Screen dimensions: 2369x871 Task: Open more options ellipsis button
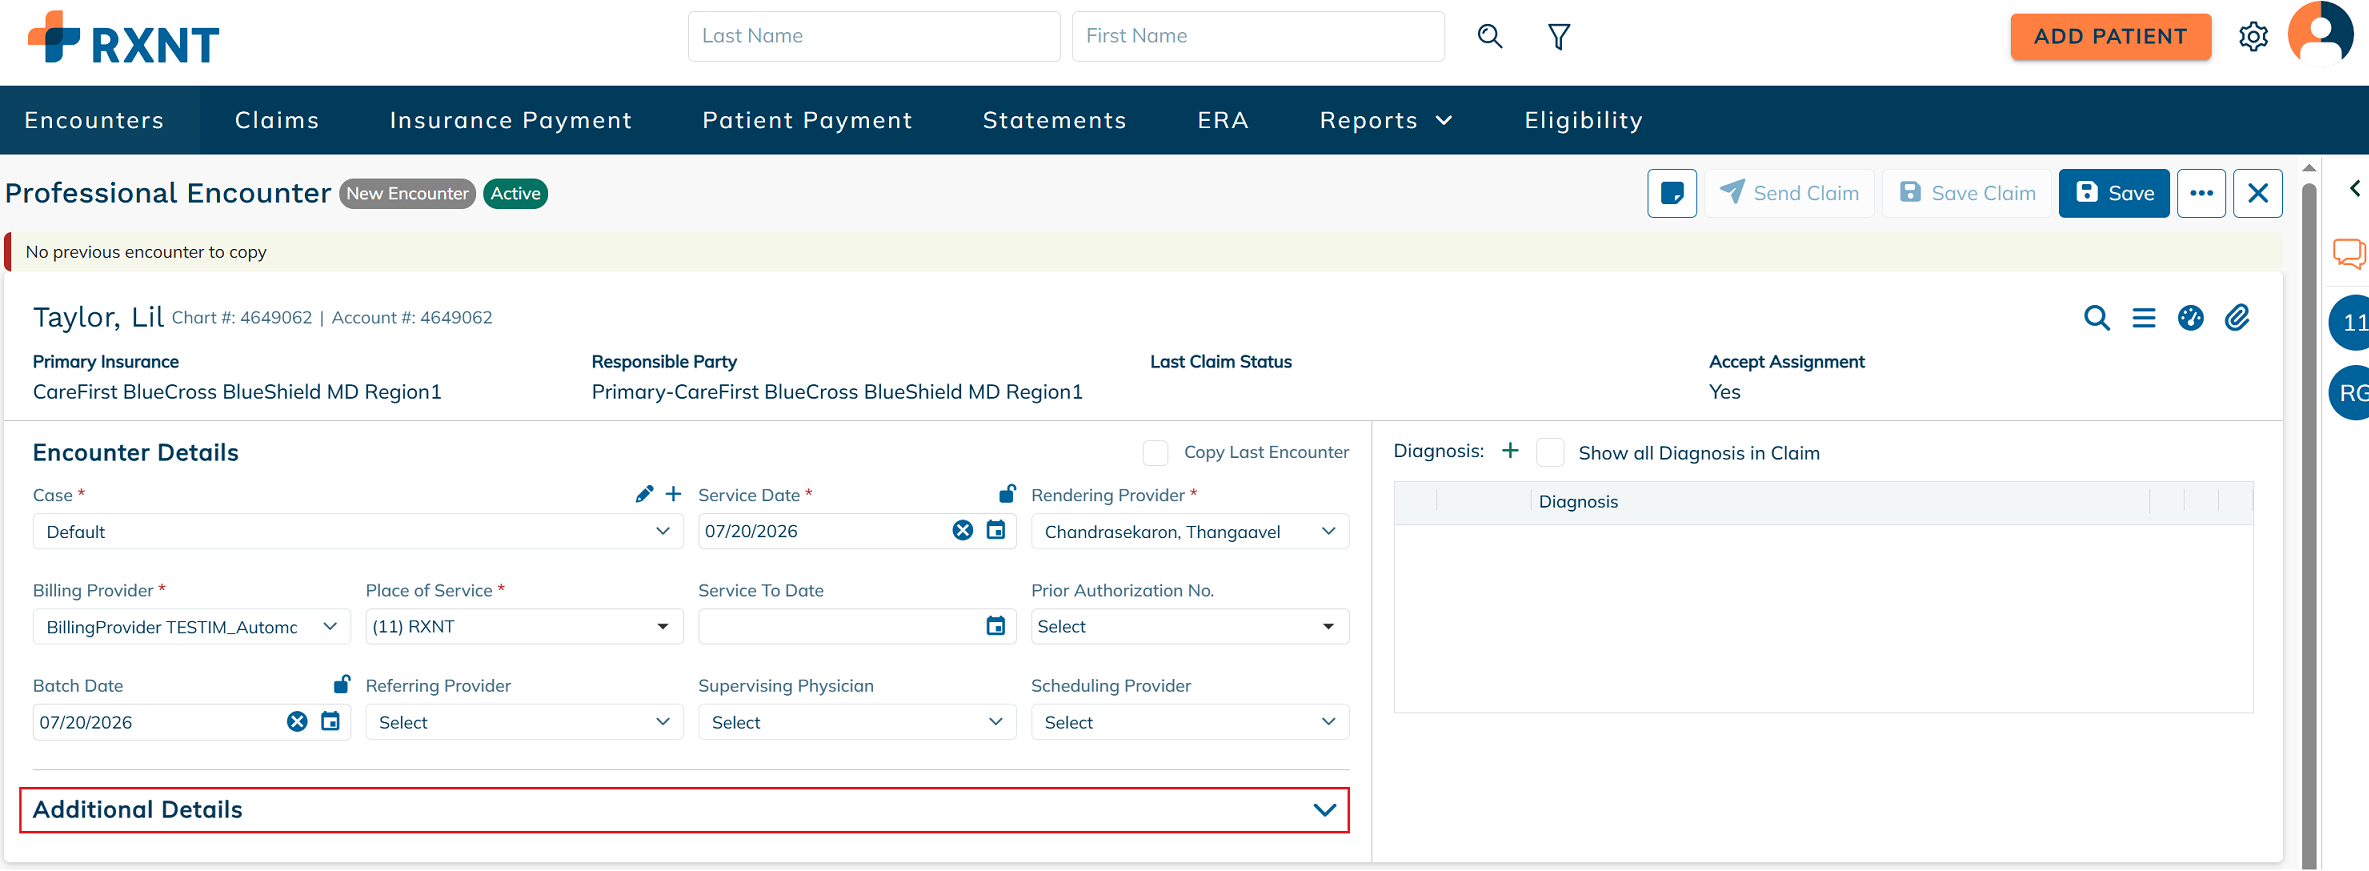click(x=2201, y=193)
